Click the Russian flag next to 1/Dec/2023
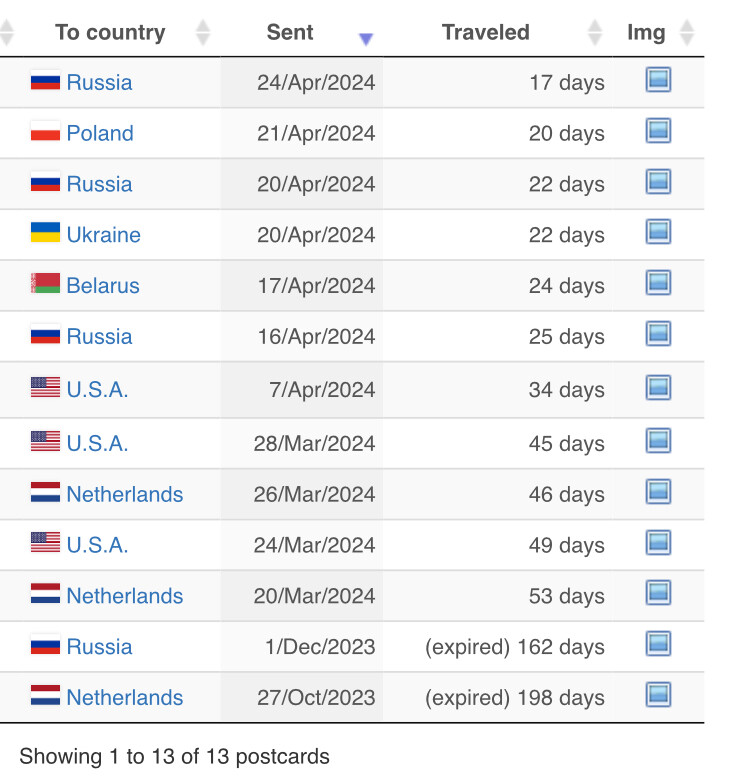 [45, 645]
